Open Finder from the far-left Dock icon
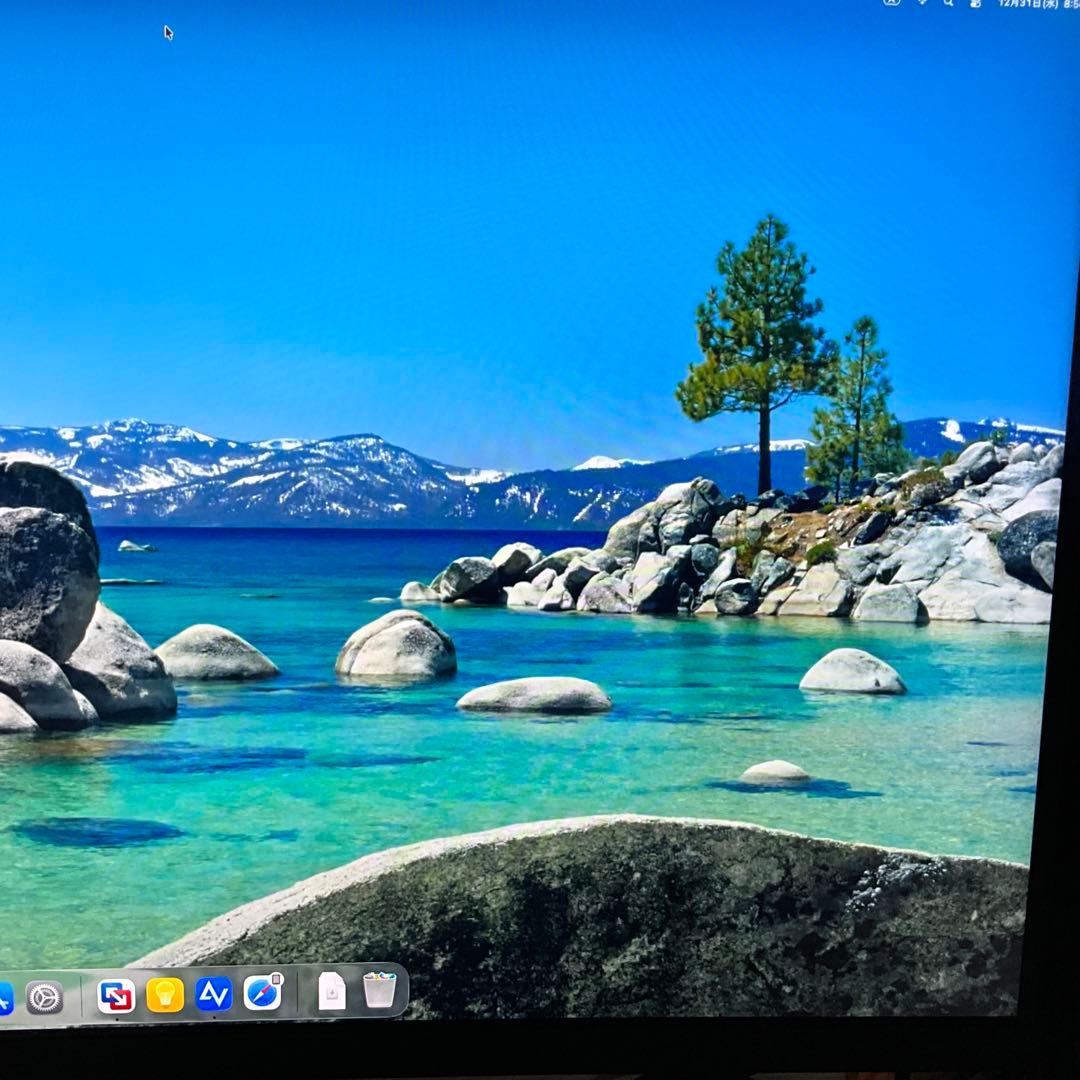 click(5, 995)
